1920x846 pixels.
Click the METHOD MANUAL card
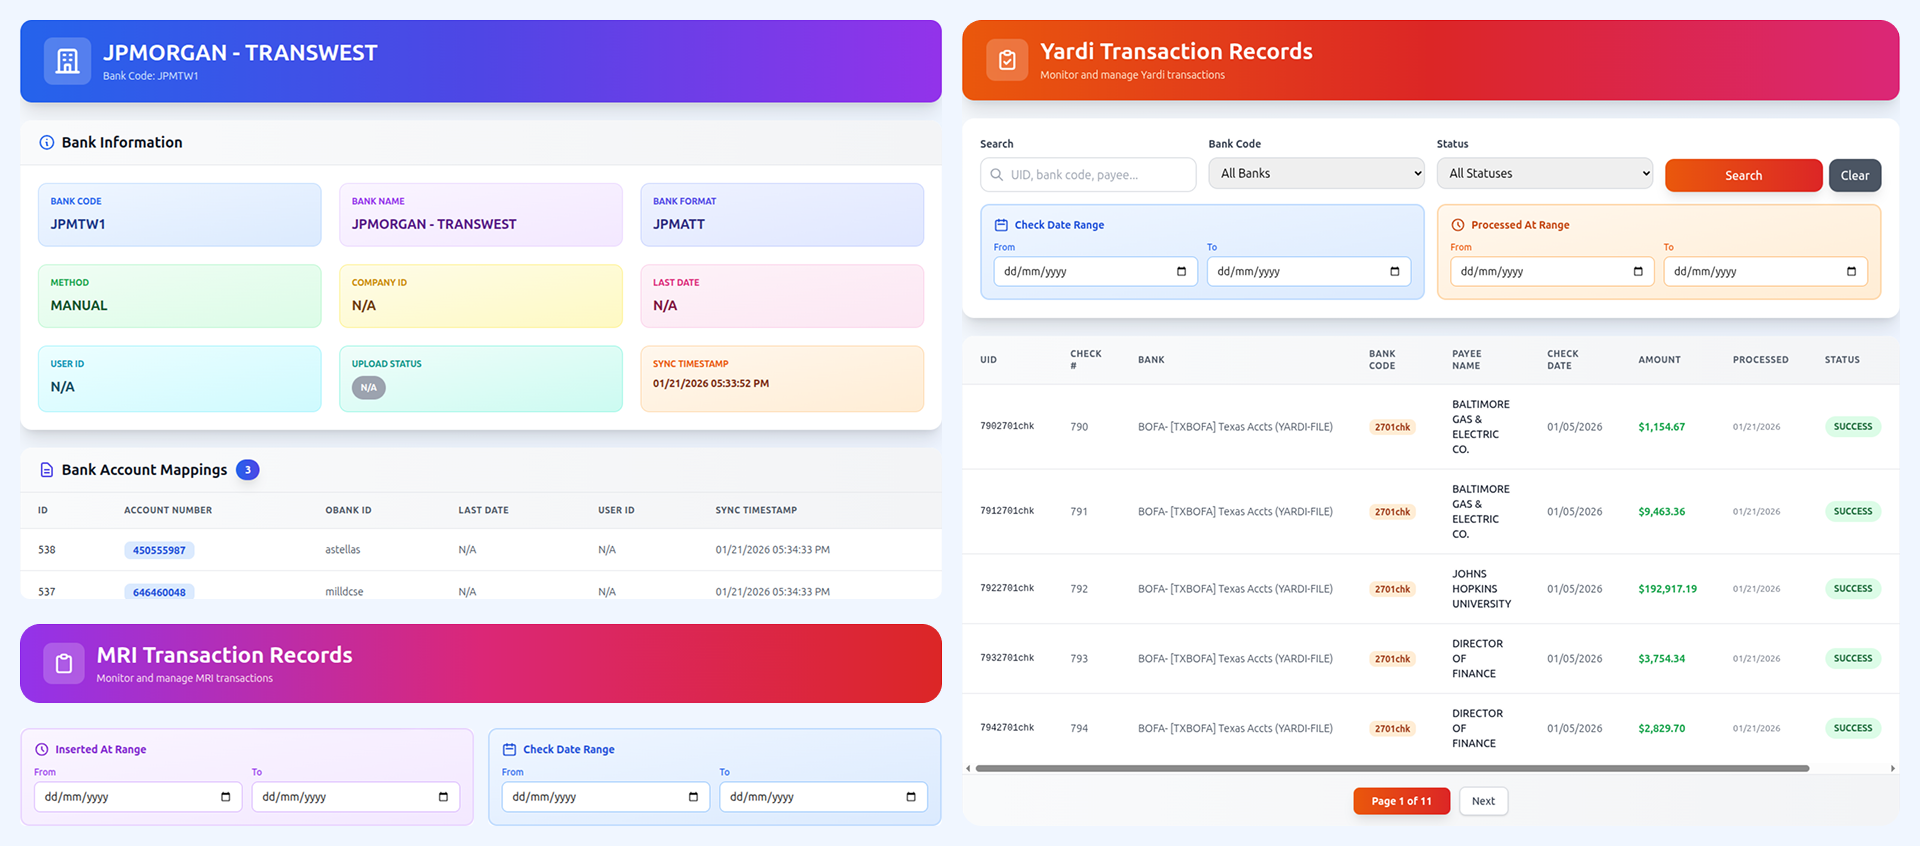[x=180, y=296]
